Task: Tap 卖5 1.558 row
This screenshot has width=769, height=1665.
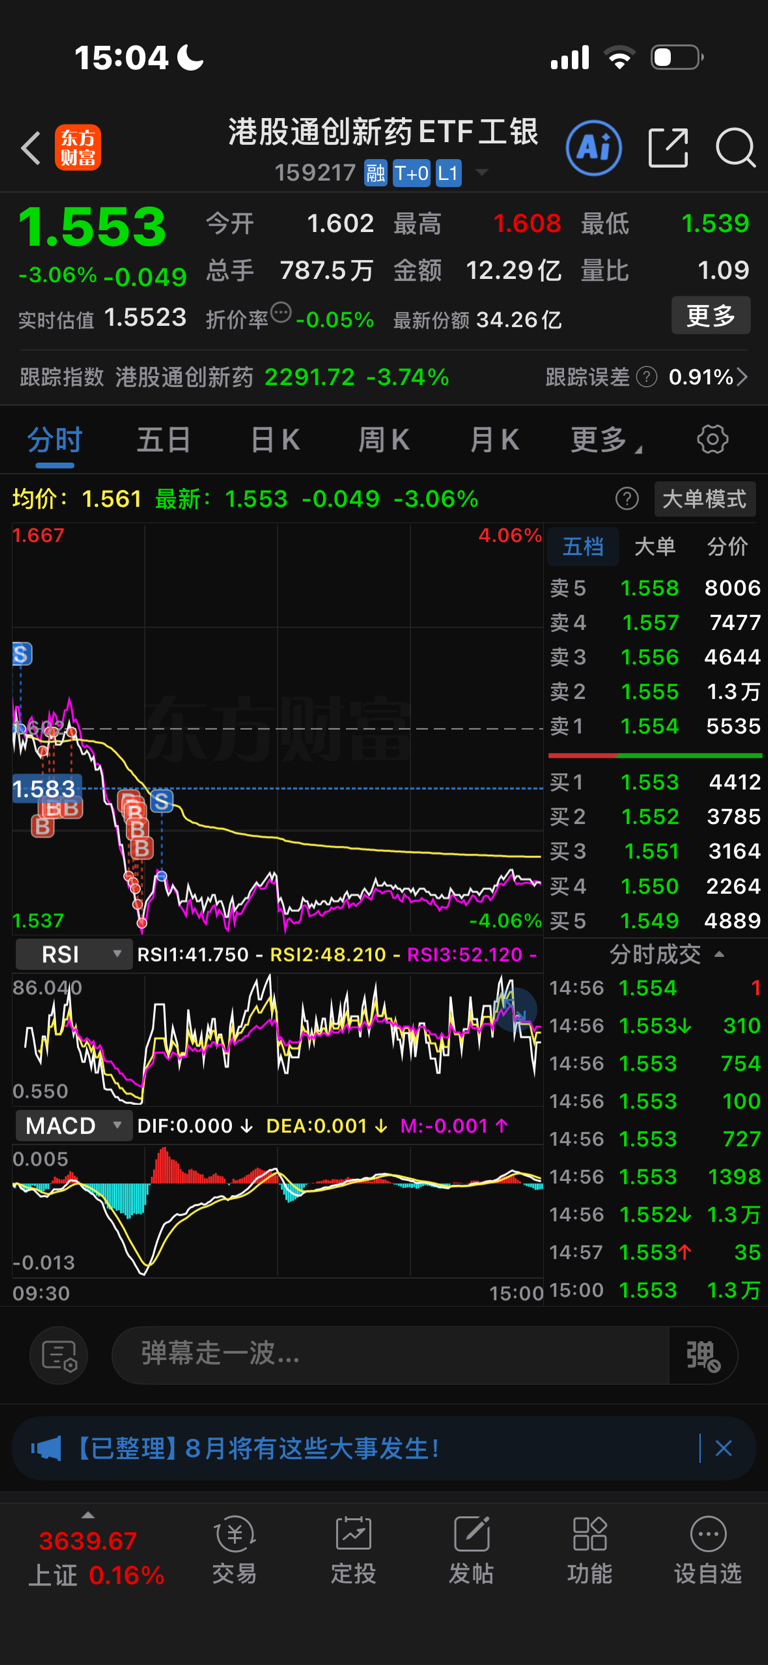Action: click(655, 588)
